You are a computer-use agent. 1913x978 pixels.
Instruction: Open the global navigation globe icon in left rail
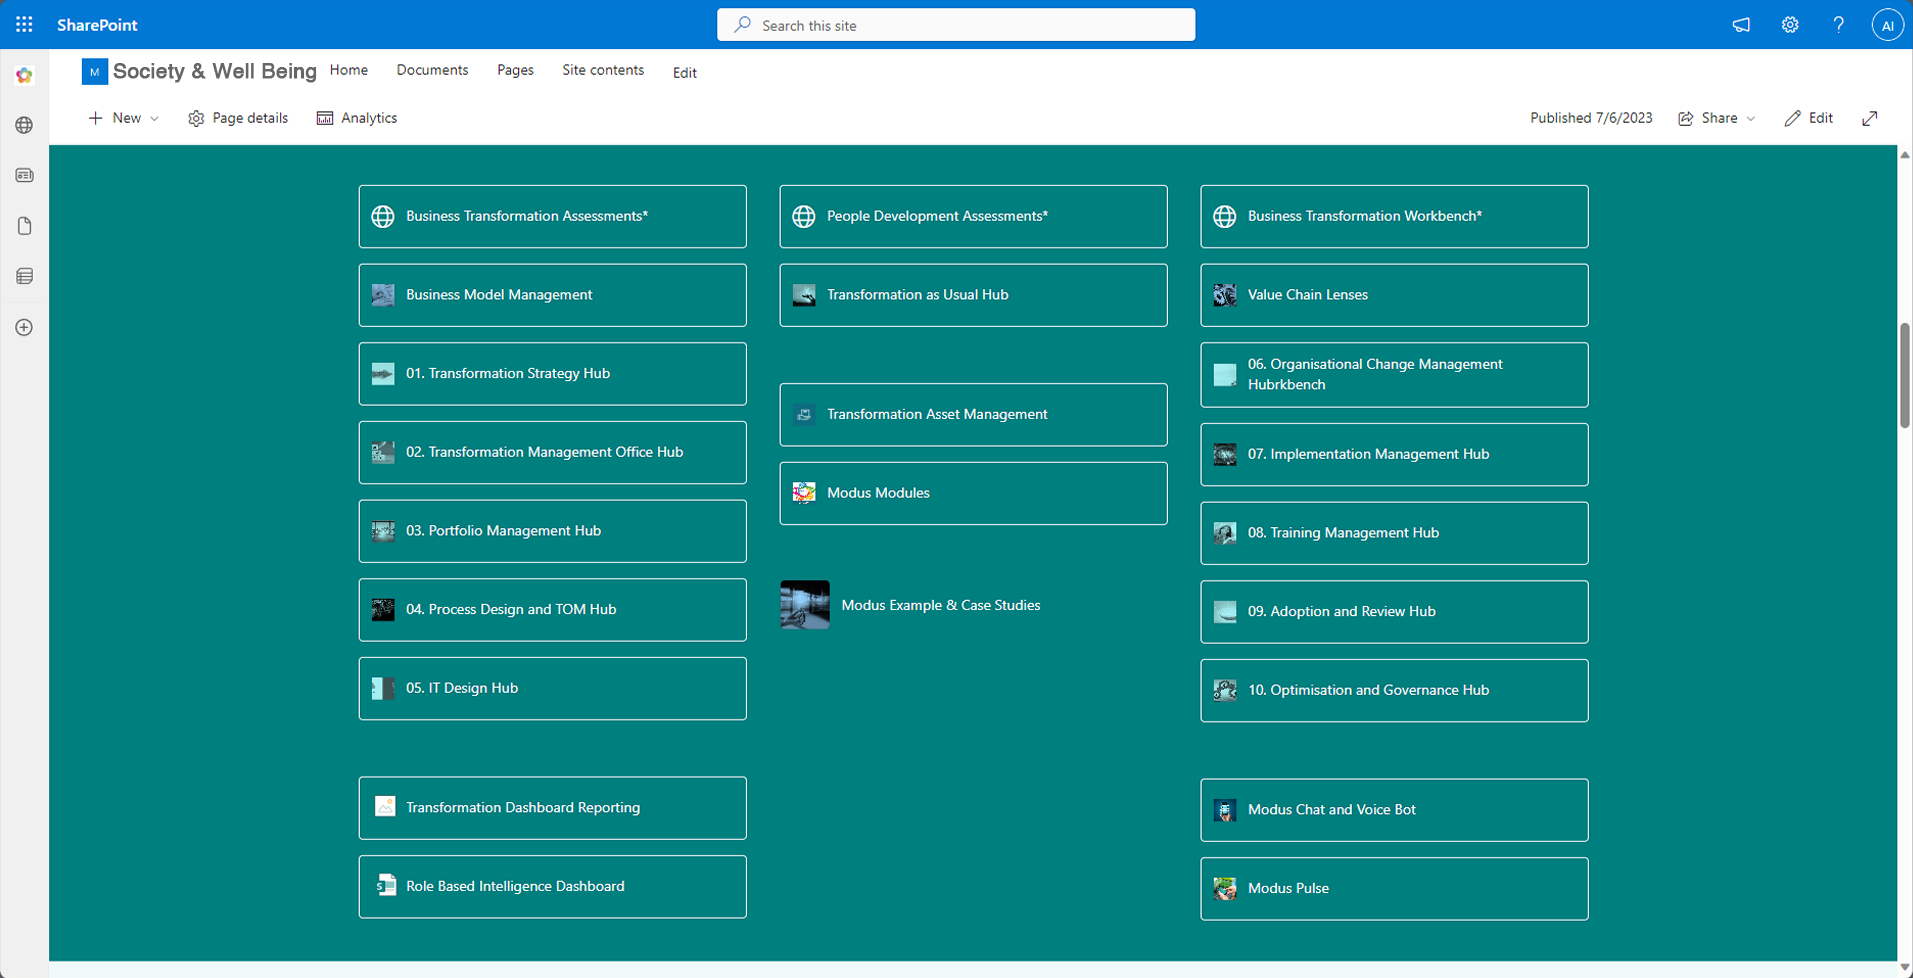tap(24, 125)
